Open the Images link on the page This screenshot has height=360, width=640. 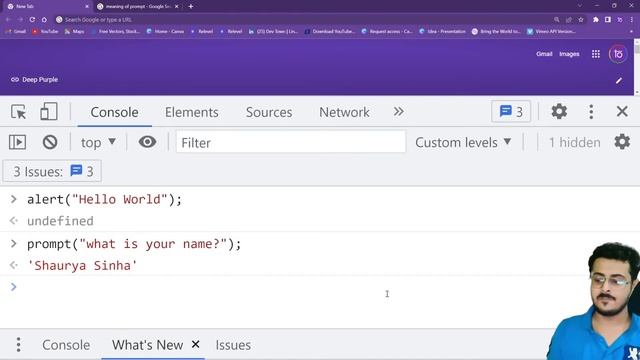click(x=569, y=54)
